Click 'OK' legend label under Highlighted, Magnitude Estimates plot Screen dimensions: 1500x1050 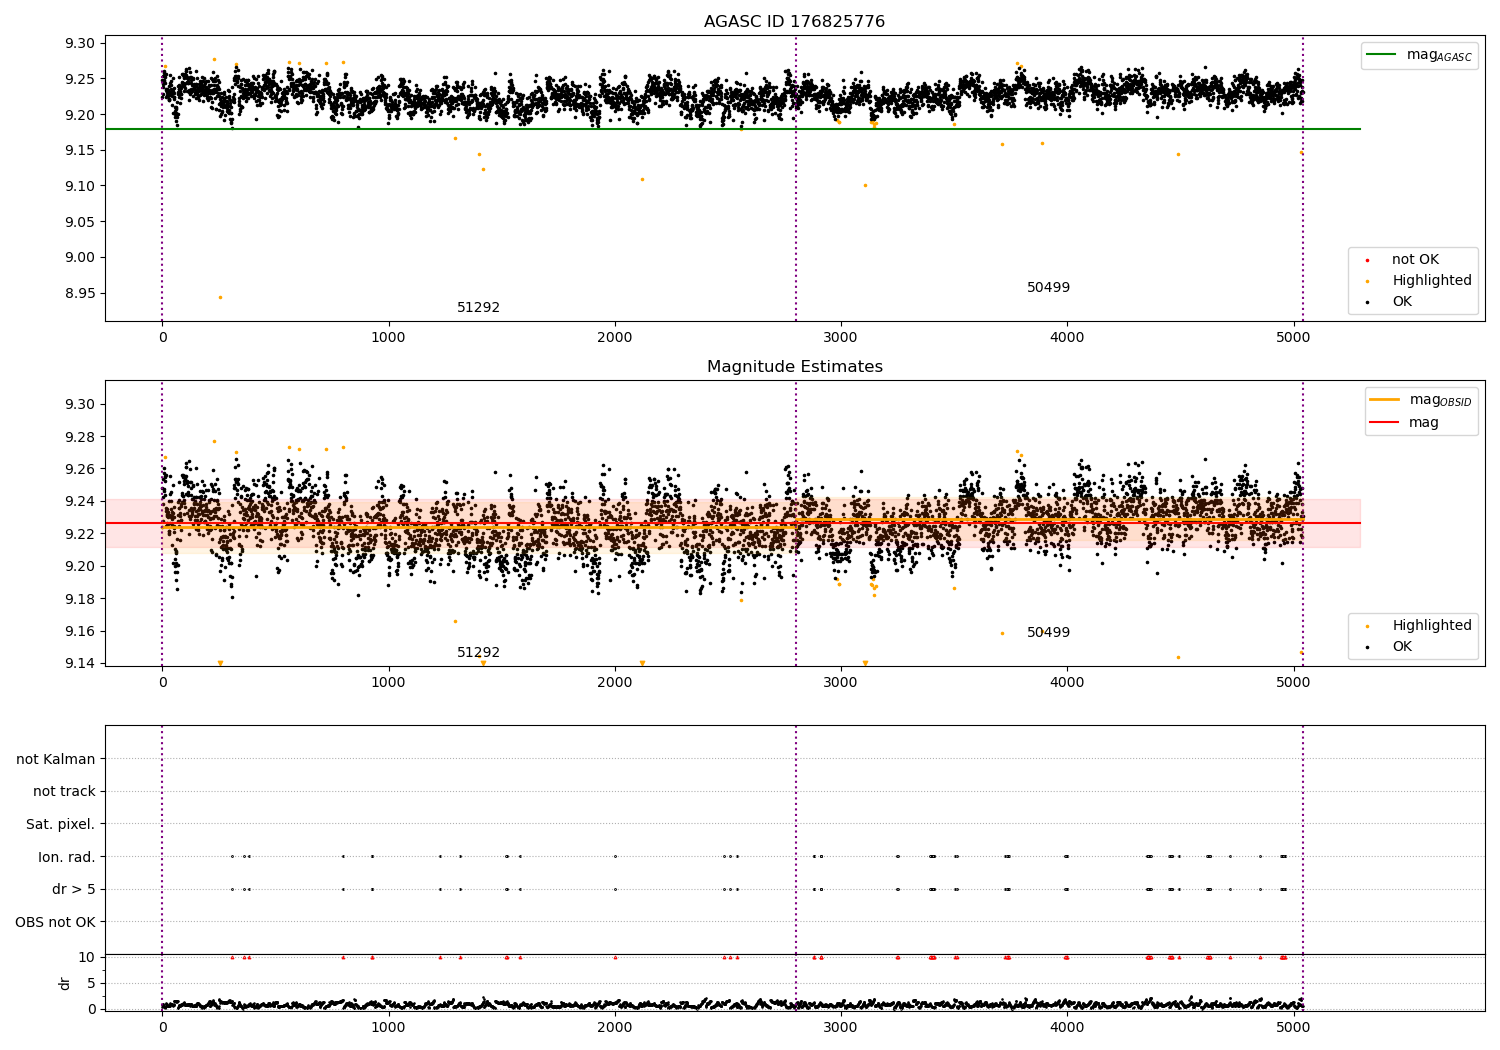(x=1402, y=647)
